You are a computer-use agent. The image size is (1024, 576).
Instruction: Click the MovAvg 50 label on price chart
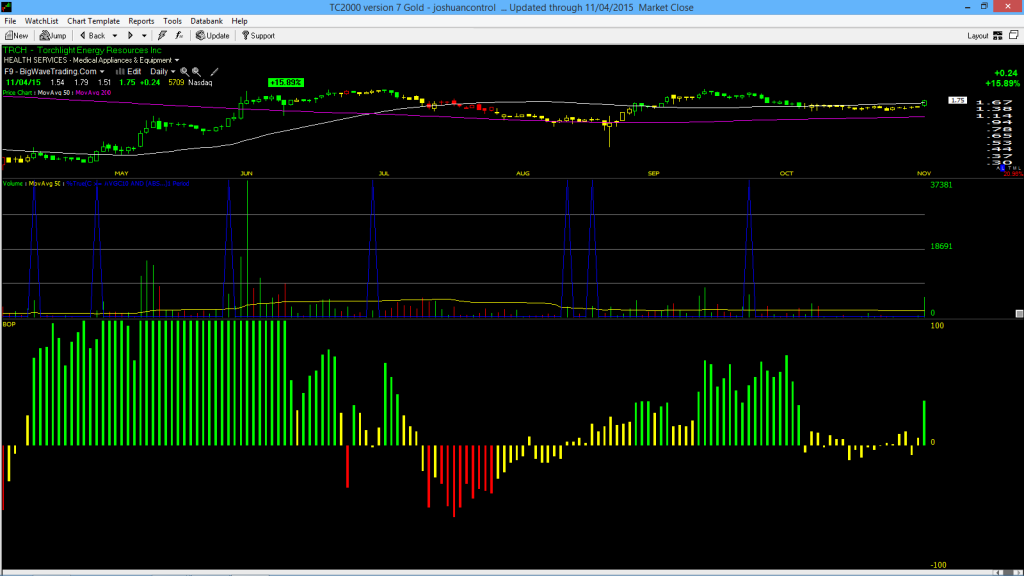[54, 93]
